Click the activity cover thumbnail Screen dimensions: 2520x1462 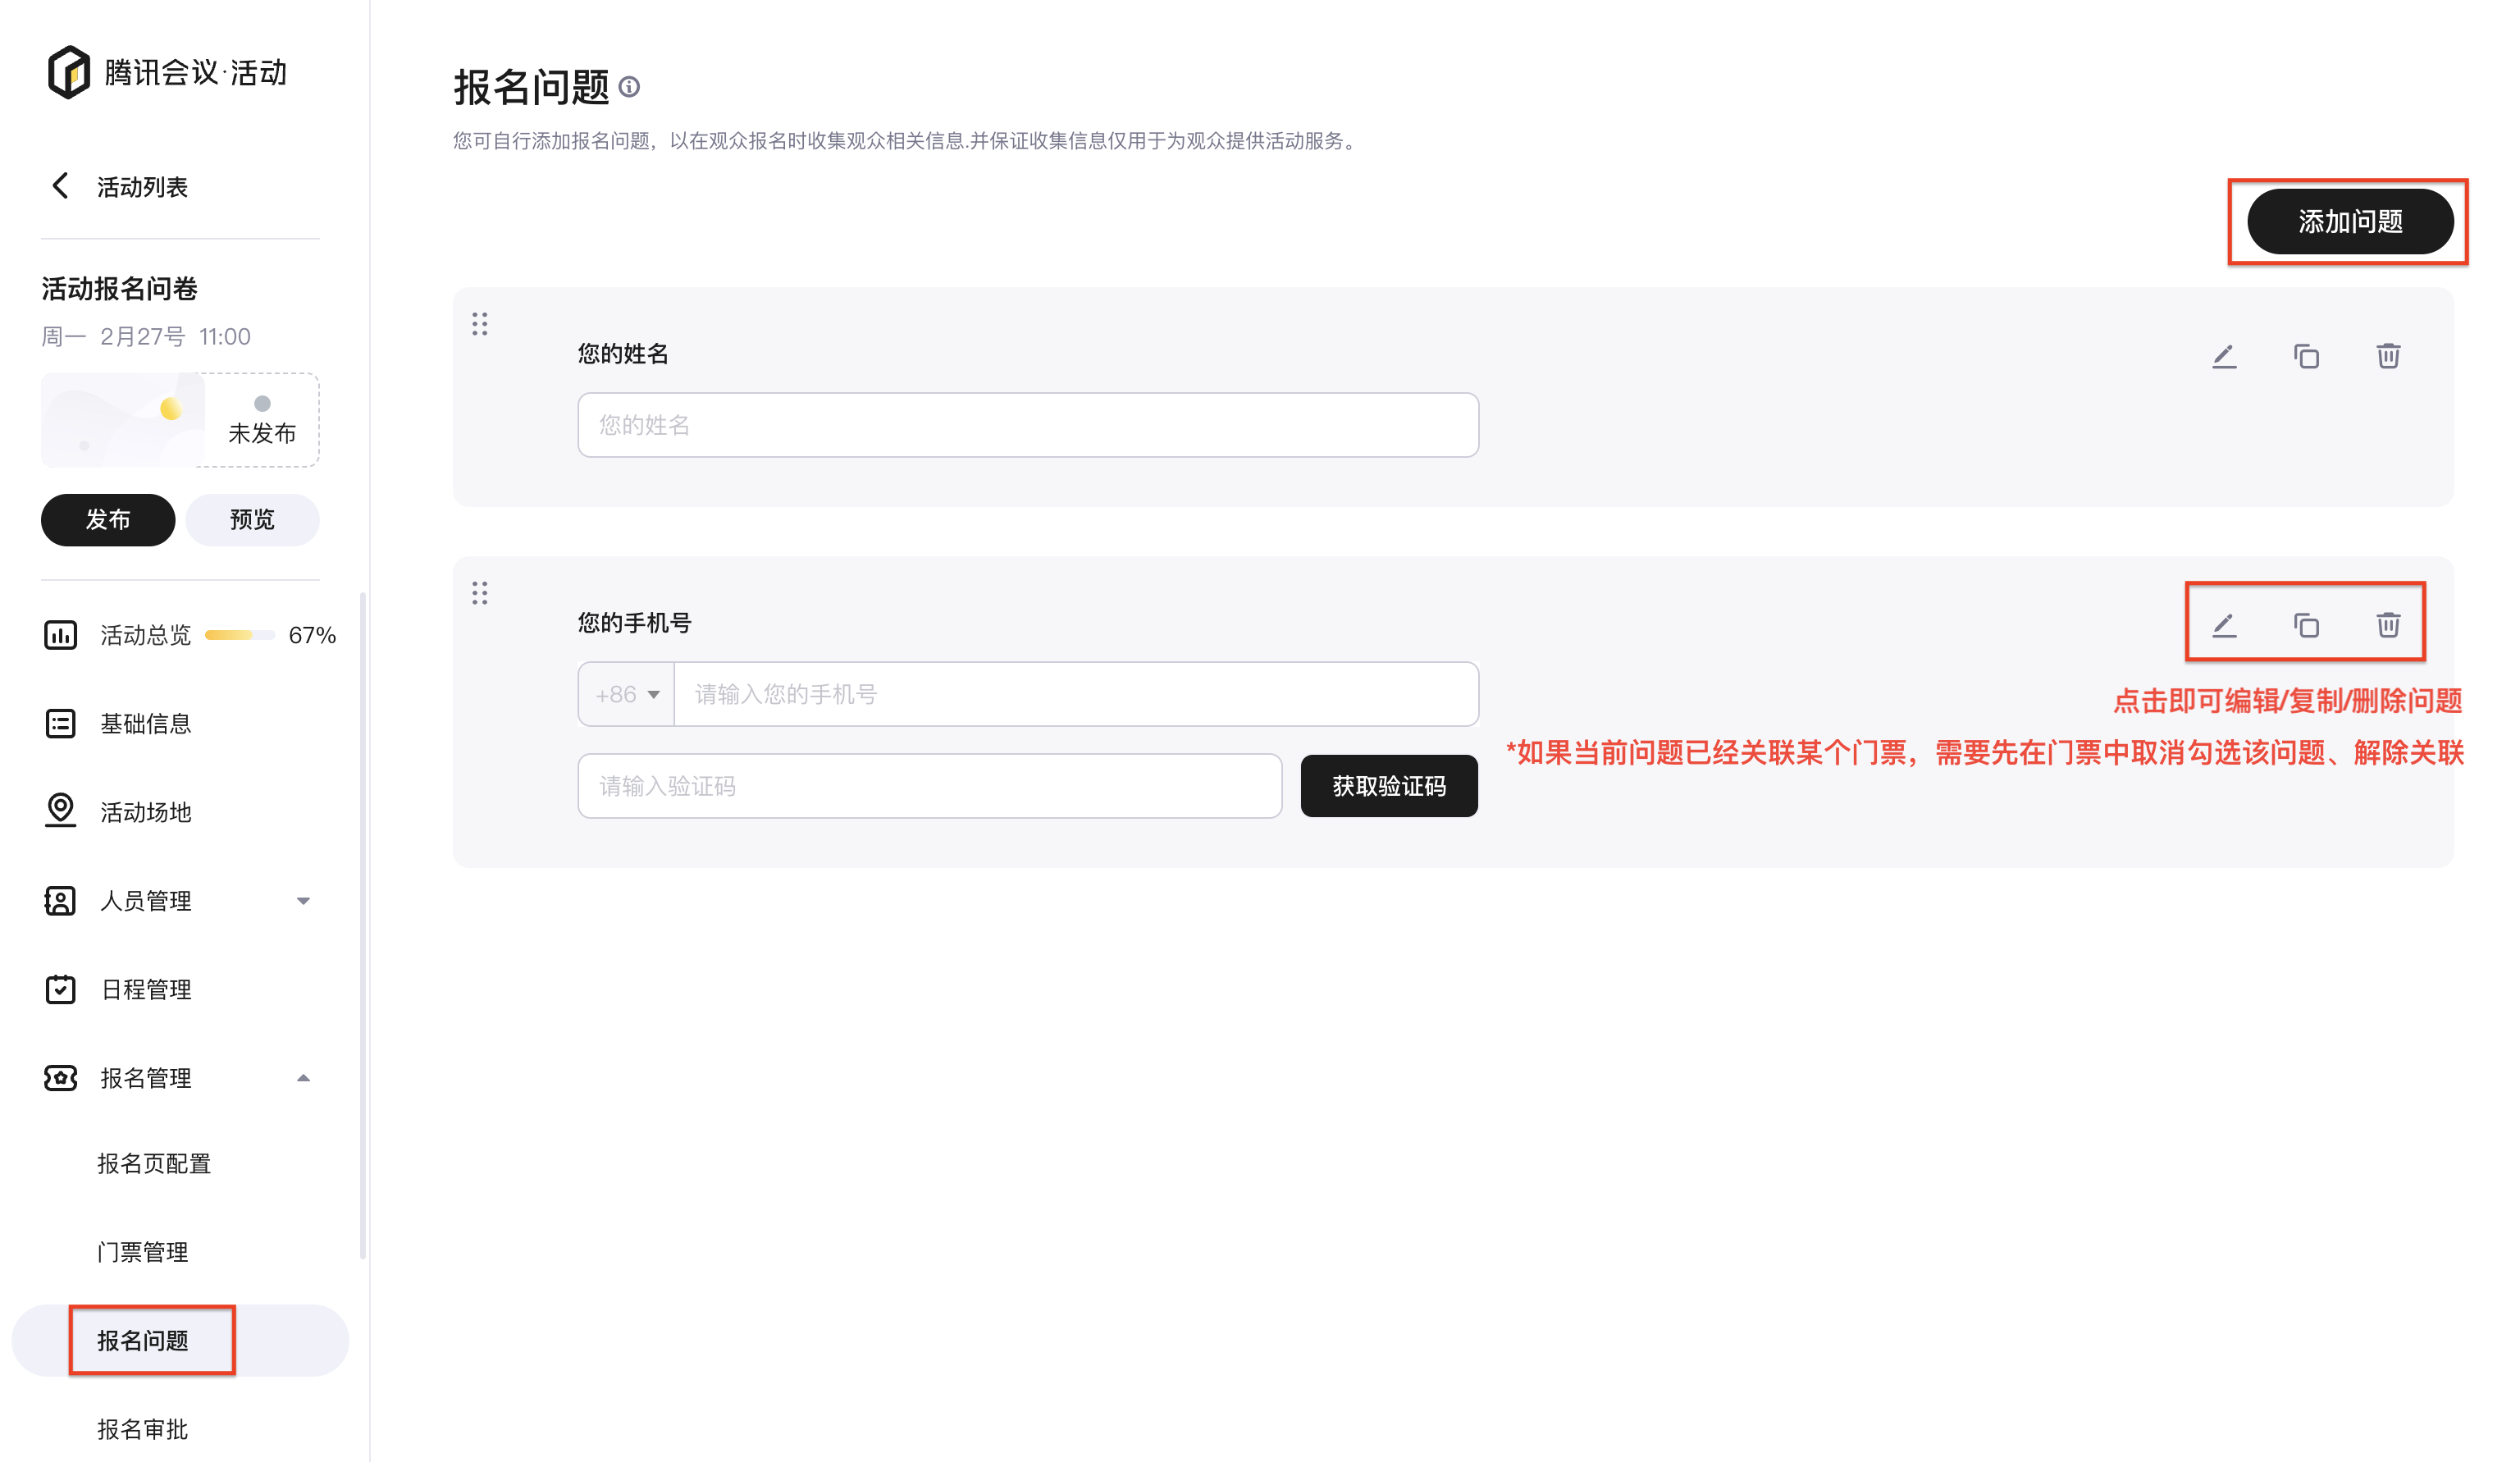(122, 420)
